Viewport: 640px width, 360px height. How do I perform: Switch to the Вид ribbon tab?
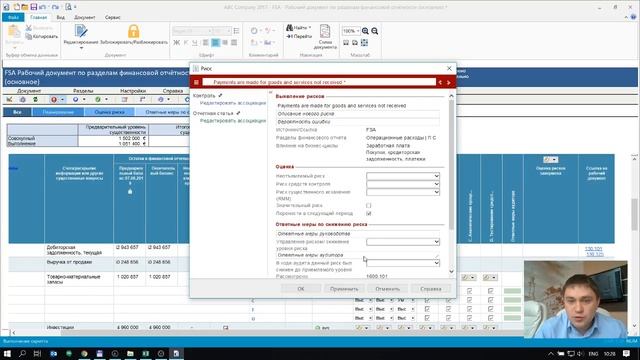(60, 18)
